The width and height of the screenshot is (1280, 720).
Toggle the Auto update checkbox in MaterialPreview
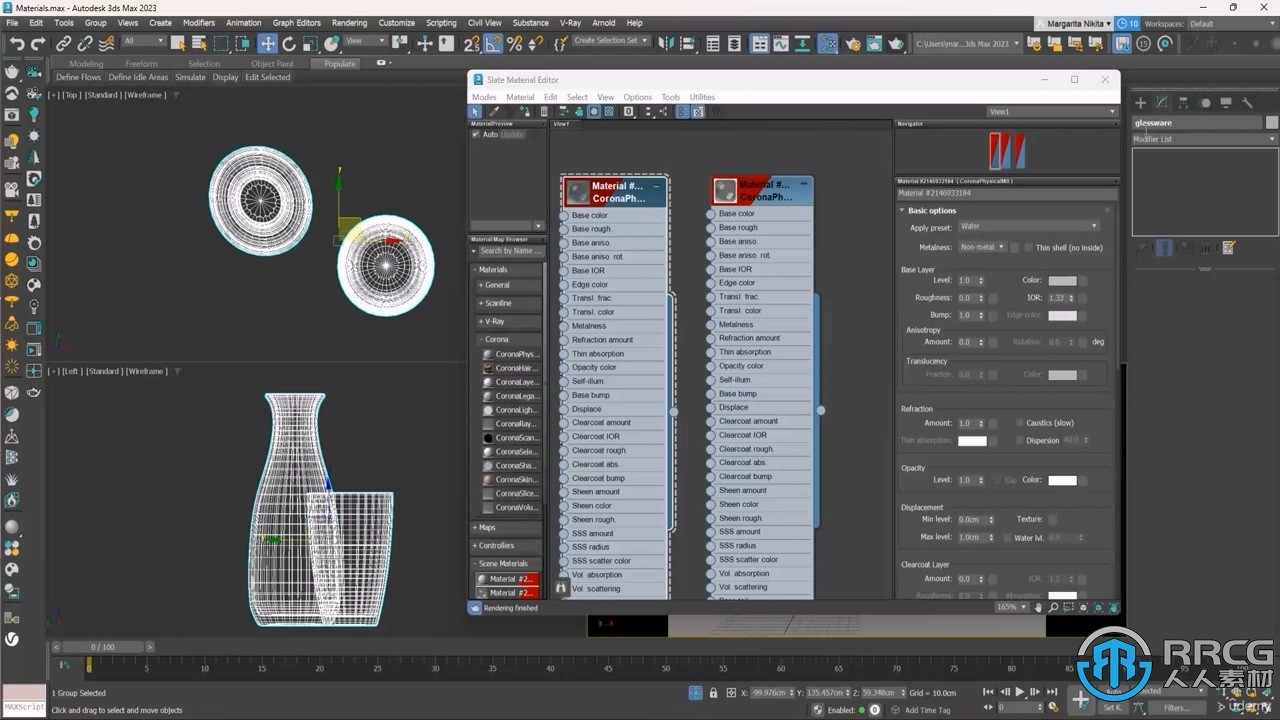(476, 134)
